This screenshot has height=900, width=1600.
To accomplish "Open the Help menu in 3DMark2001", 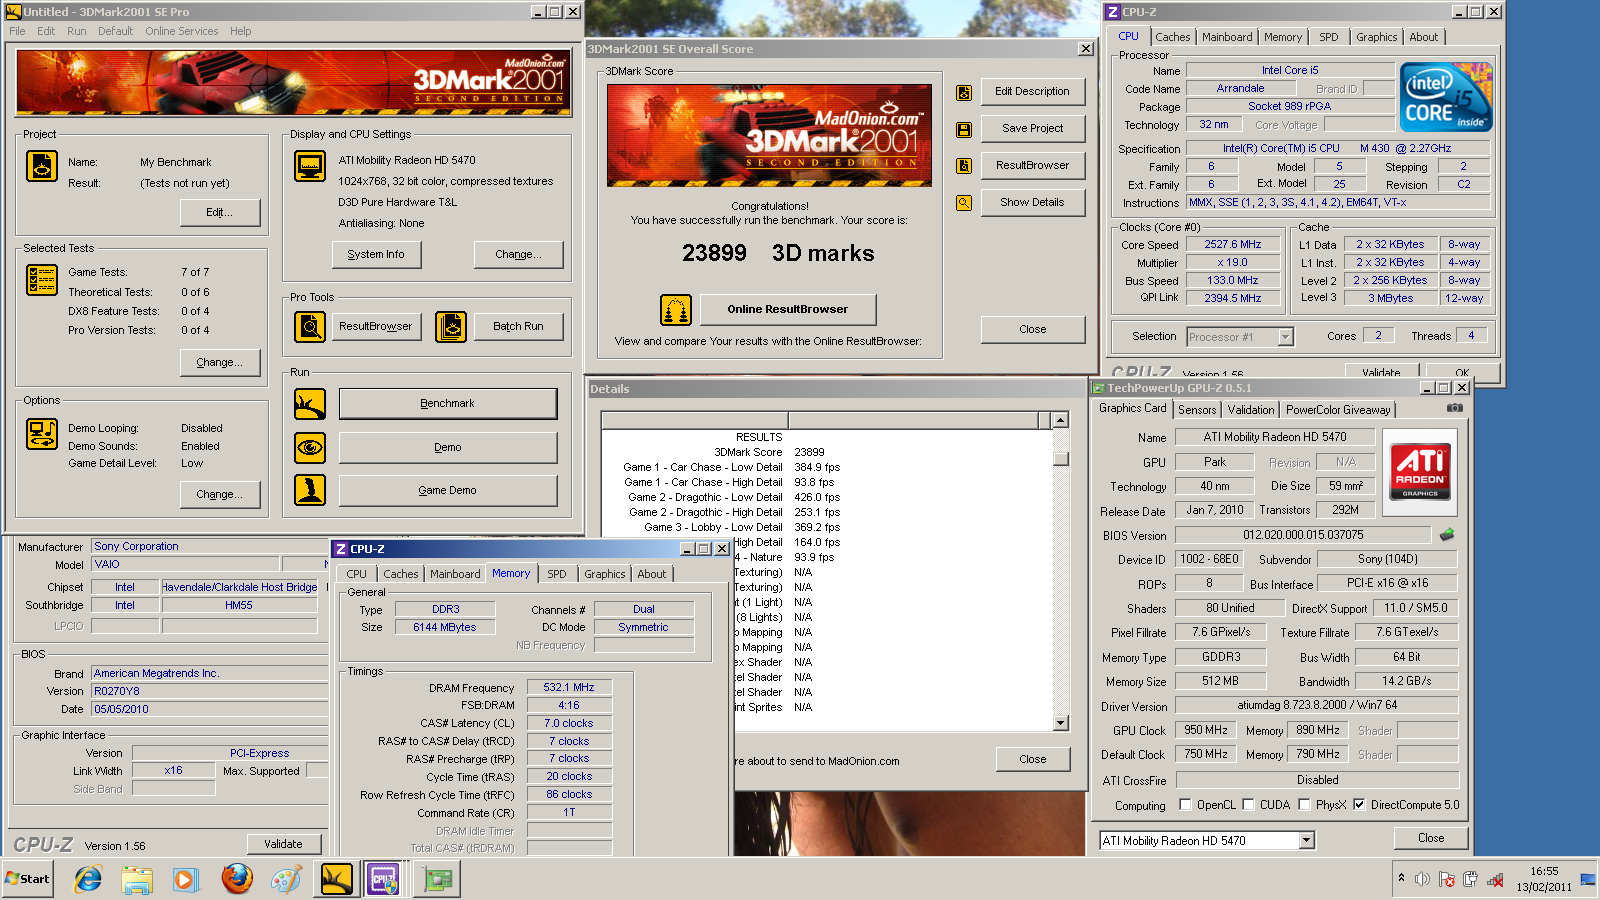I will (240, 31).
